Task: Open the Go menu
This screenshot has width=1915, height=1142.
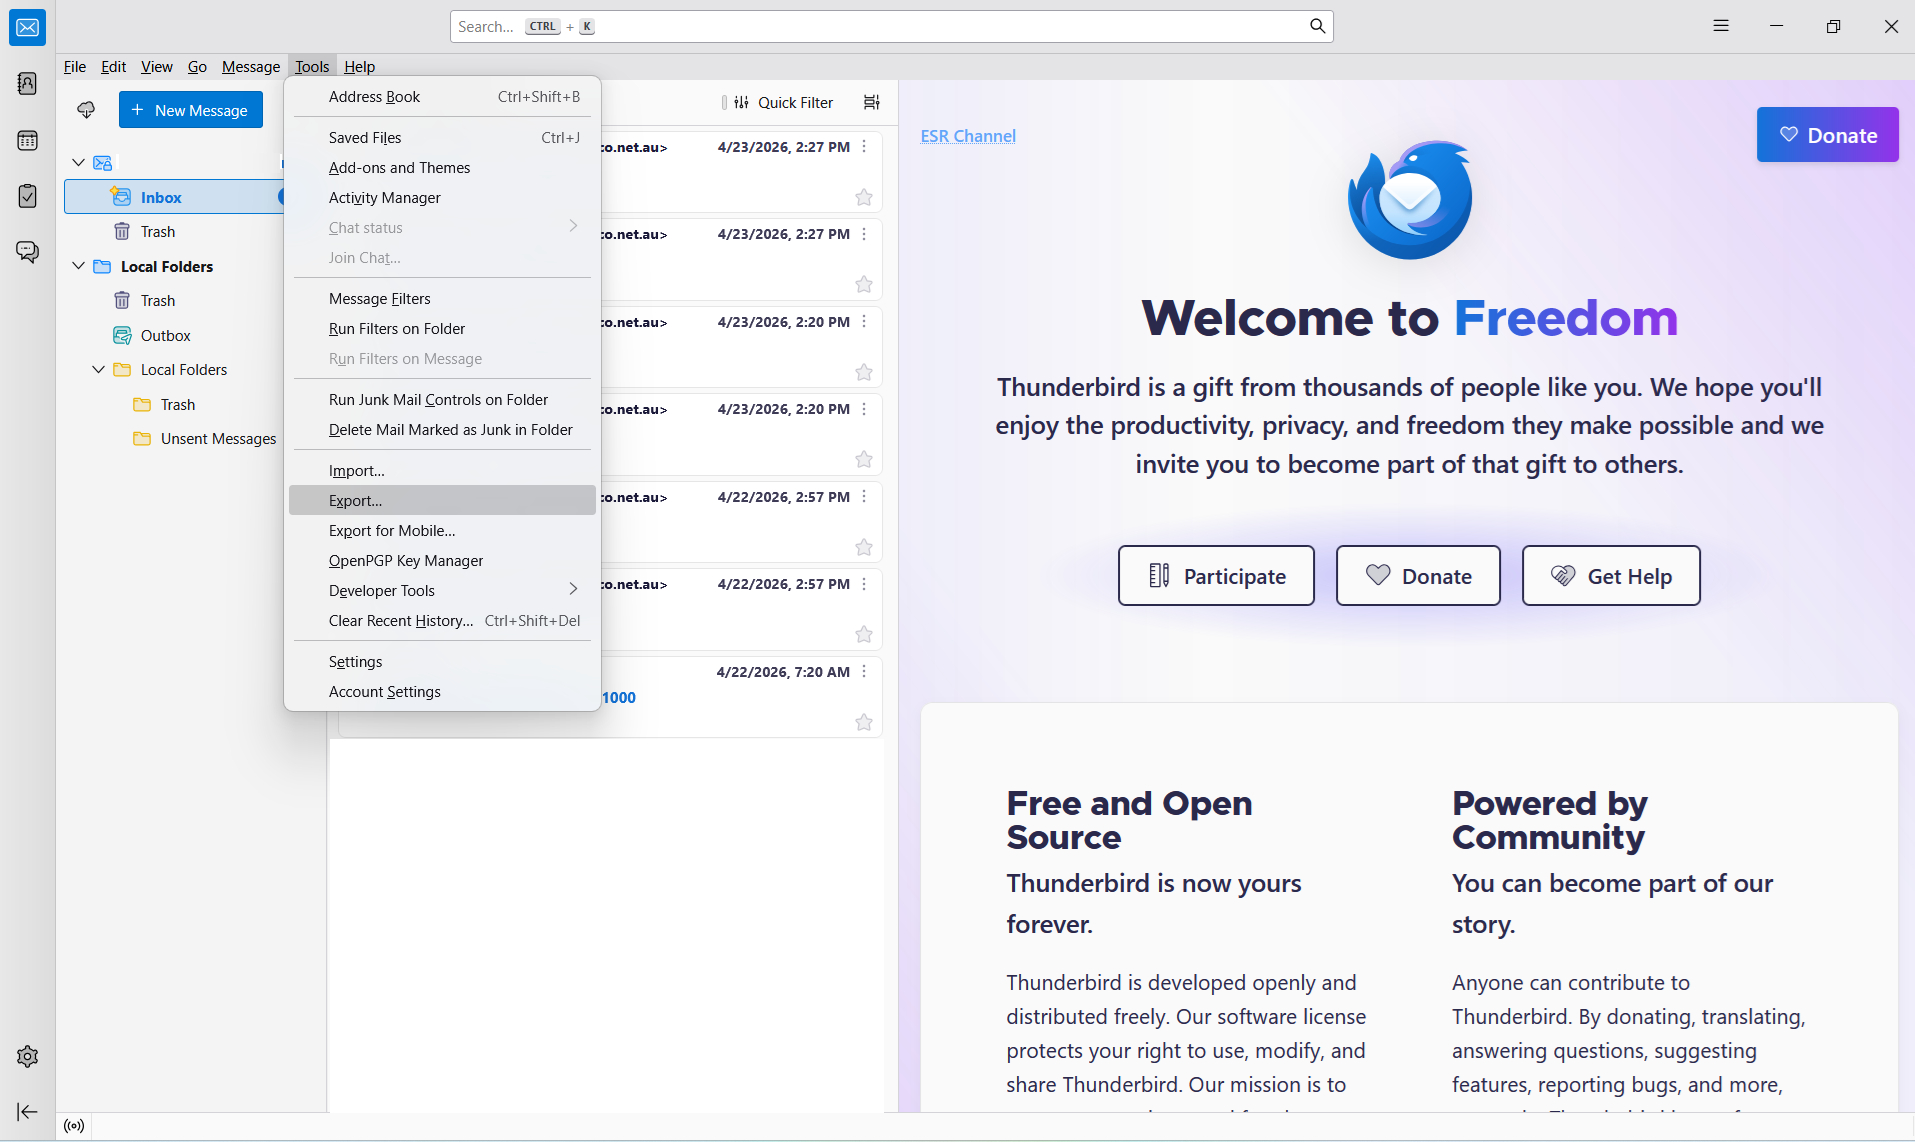Action: pyautogui.click(x=197, y=66)
